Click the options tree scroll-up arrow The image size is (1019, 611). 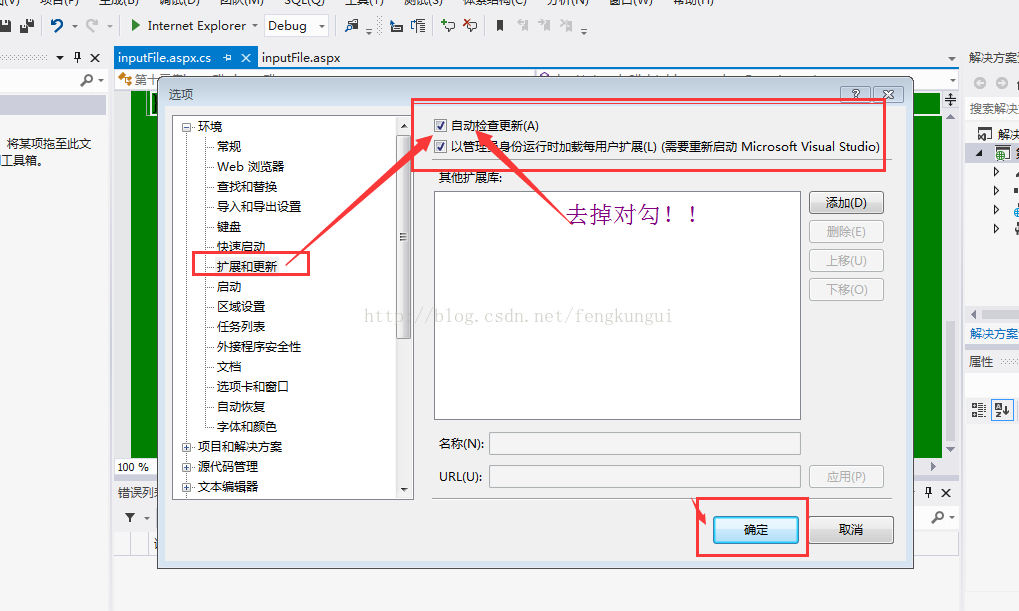(404, 126)
